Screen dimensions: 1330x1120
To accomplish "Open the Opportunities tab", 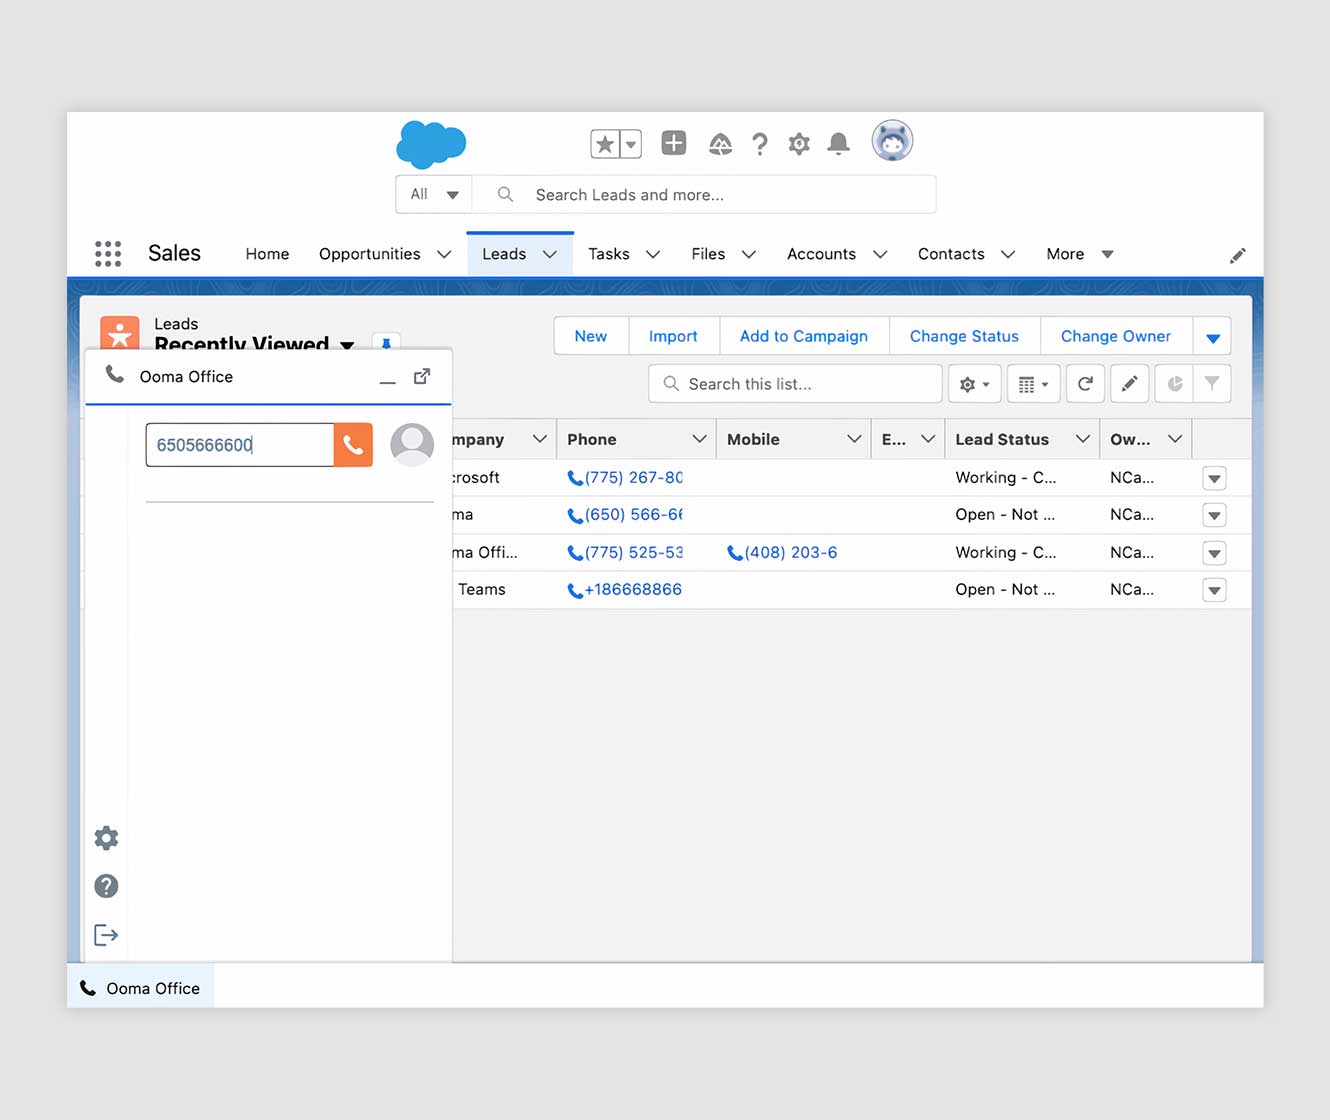I will pos(369,254).
